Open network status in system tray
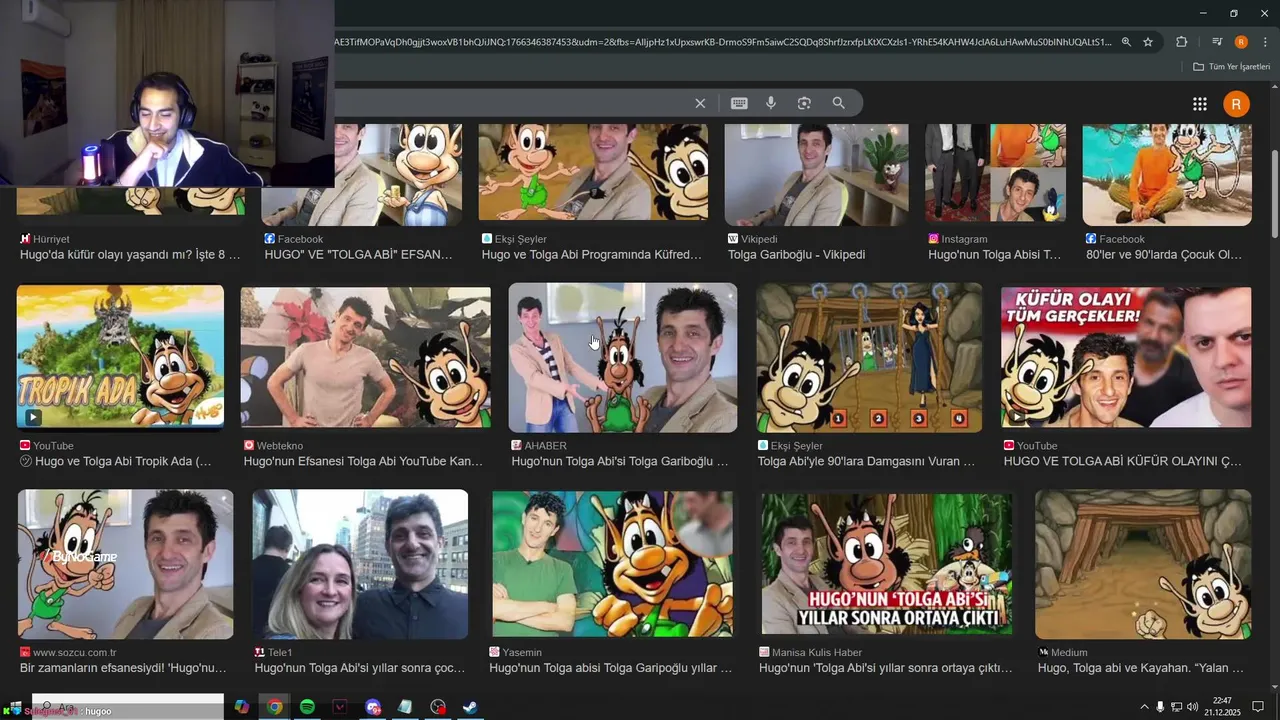Screen dimensions: 1280x720 [x=1176, y=707]
